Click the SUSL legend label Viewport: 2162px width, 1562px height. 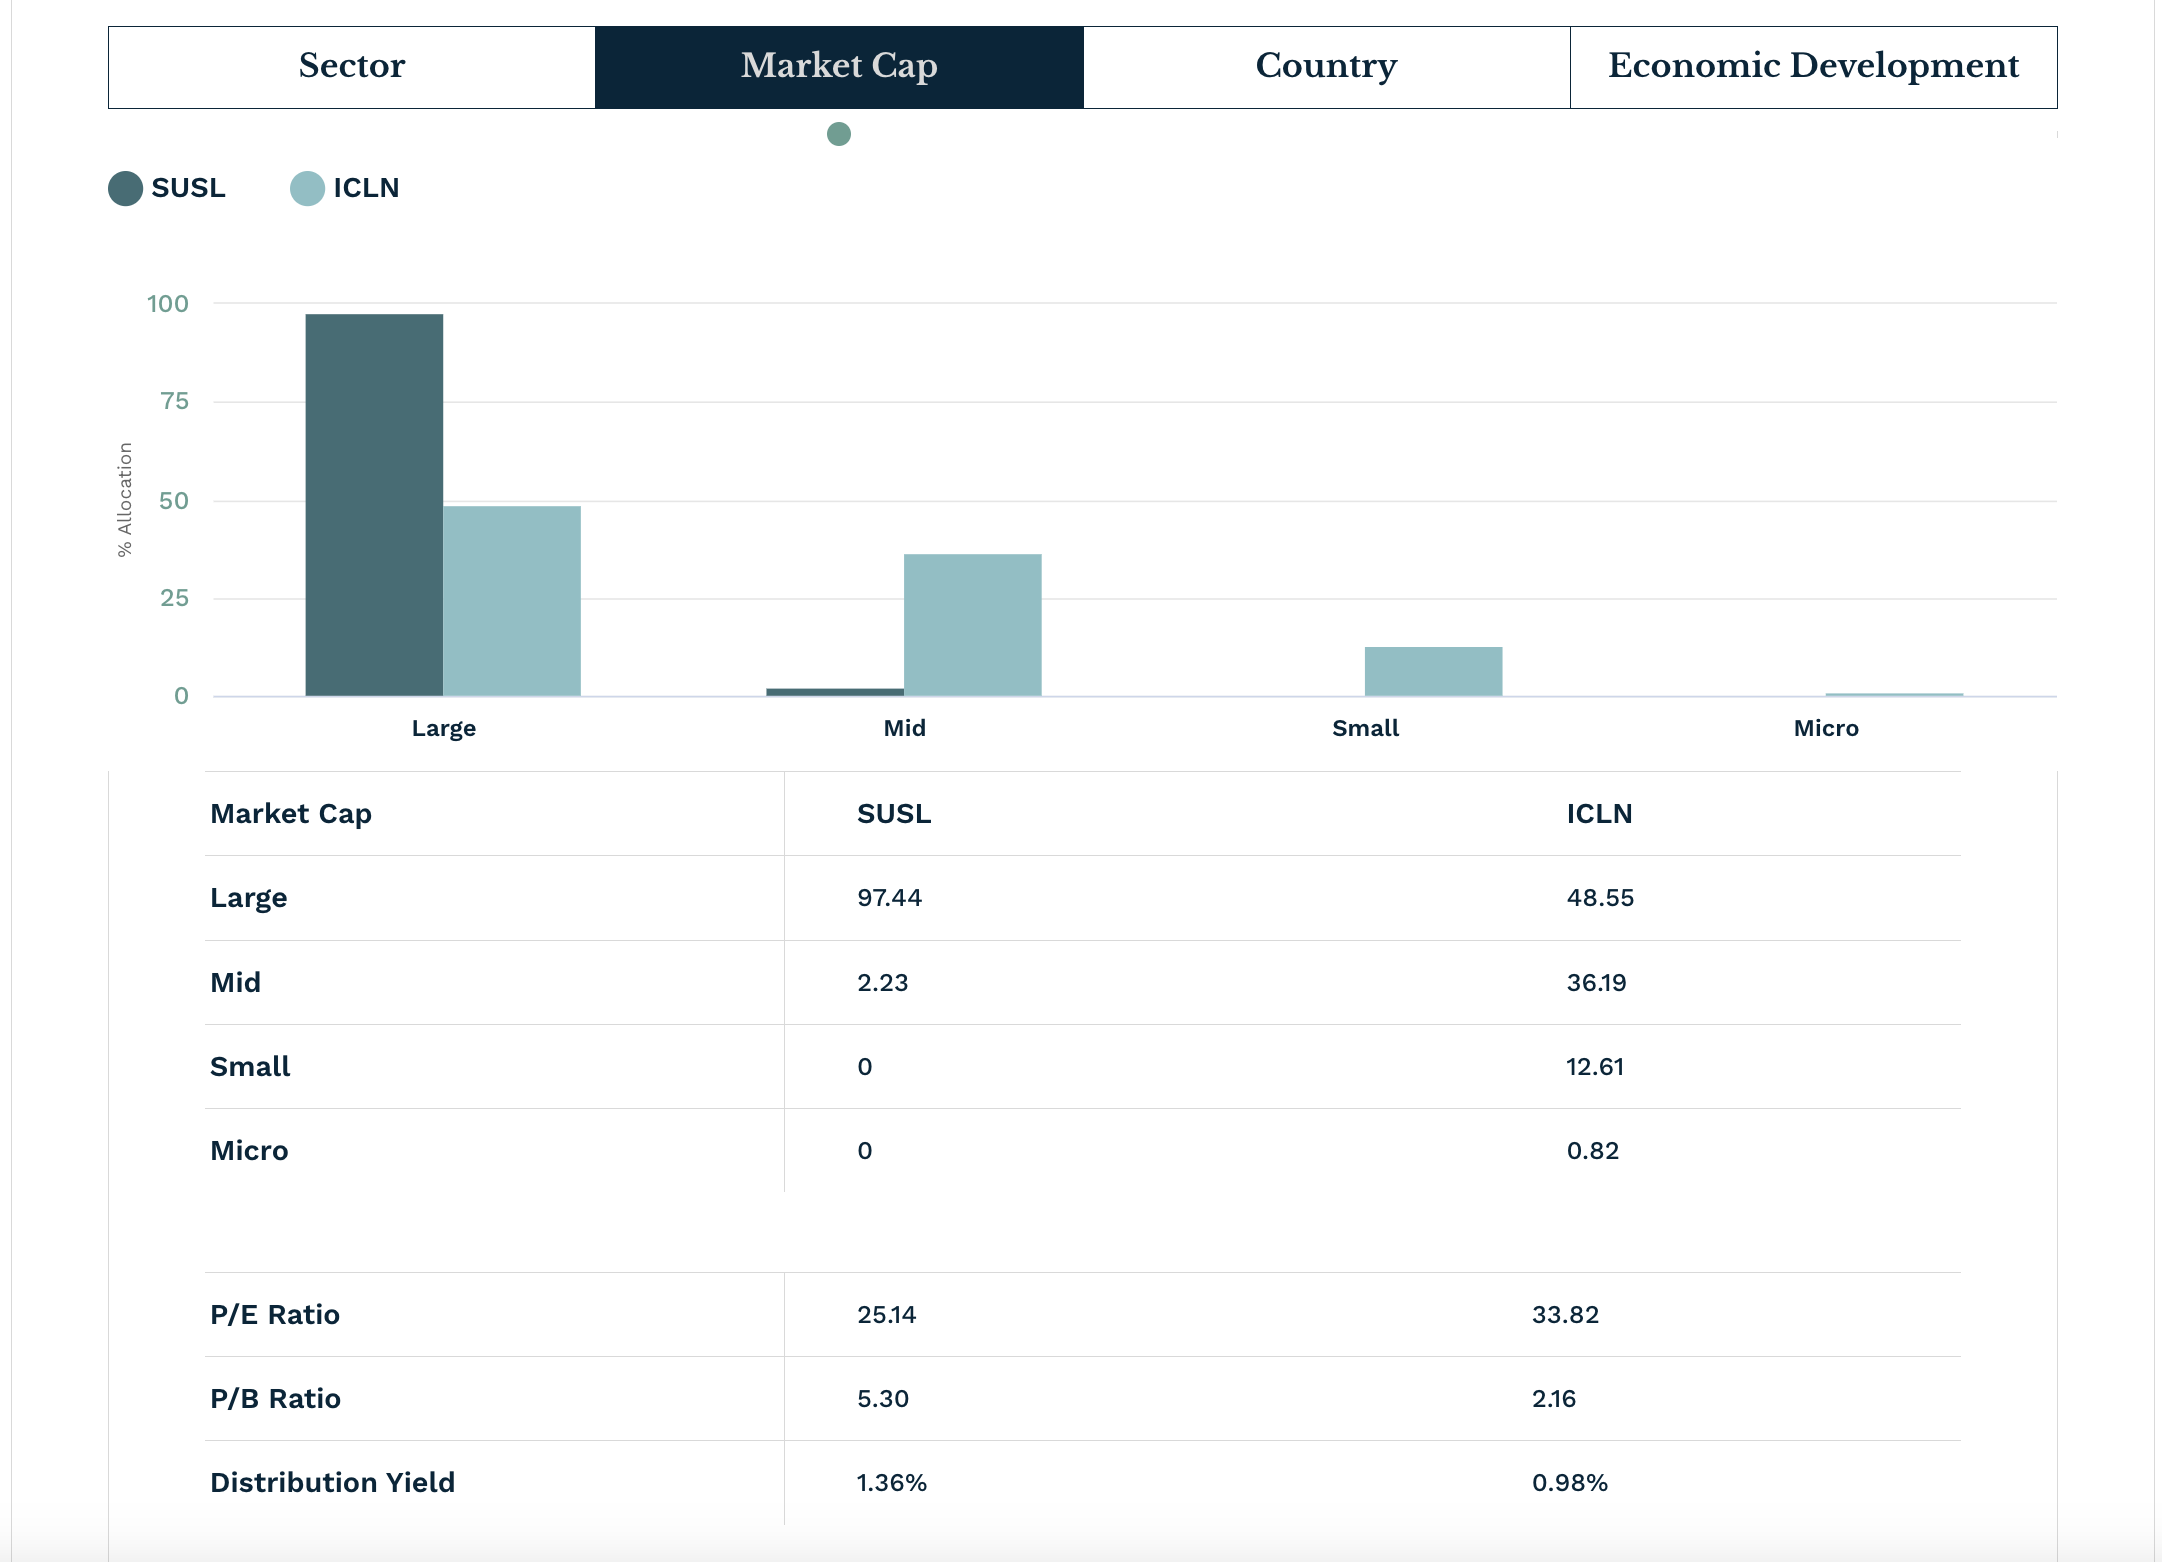point(189,188)
